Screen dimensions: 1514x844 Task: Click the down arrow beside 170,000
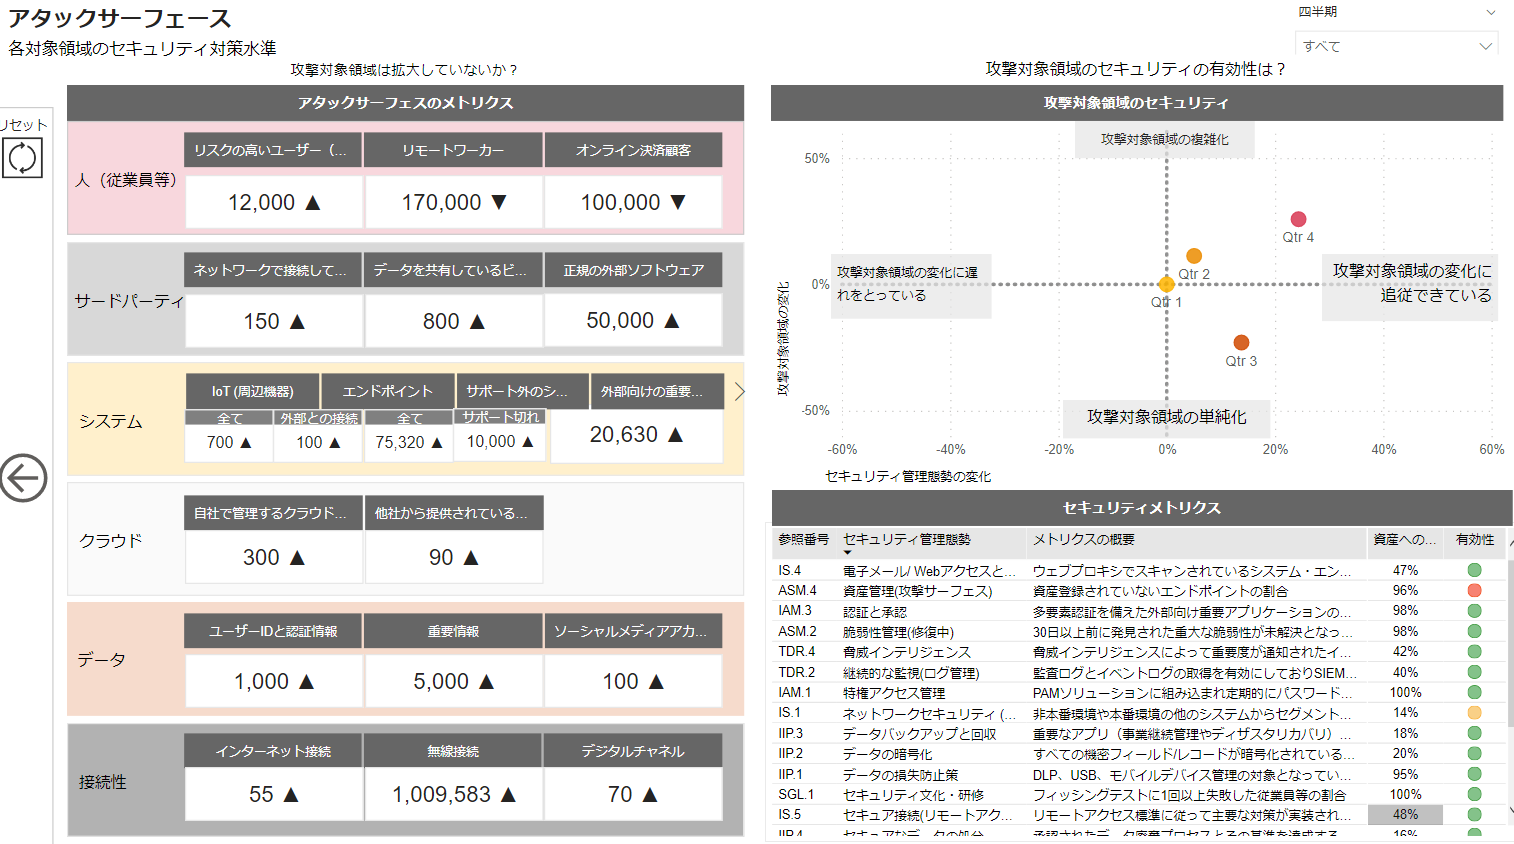[499, 202]
